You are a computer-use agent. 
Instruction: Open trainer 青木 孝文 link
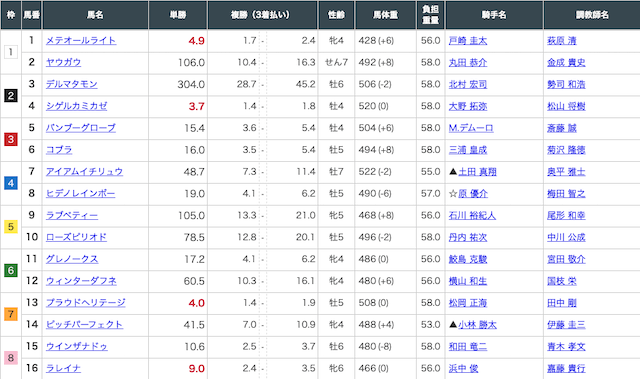pyautogui.click(x=566, y=346)
